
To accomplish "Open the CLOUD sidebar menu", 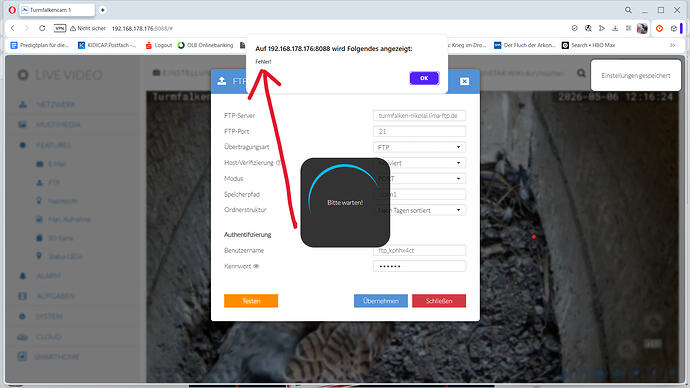I will (48, 337).
